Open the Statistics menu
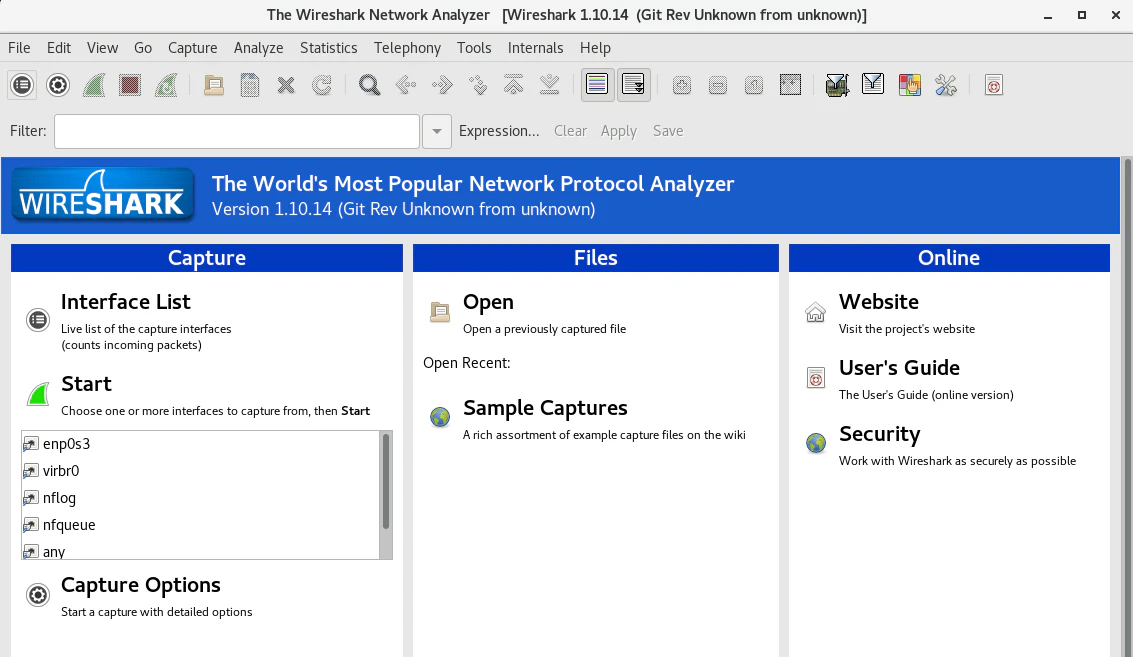 coord(329,48)
